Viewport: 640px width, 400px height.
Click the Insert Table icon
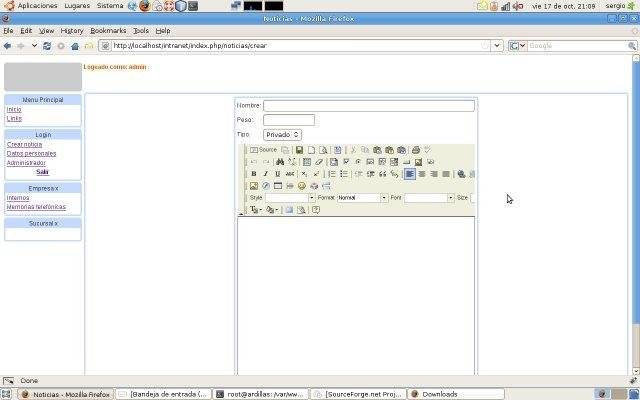coord(278,186)
